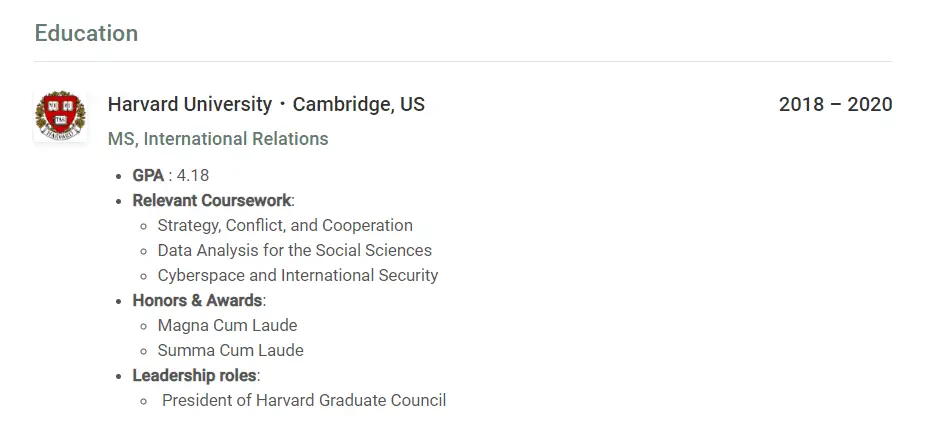Click Data Analysis for the Social Sciences
The width and height of the screenshot is (927, 437).
click(294, 251)
